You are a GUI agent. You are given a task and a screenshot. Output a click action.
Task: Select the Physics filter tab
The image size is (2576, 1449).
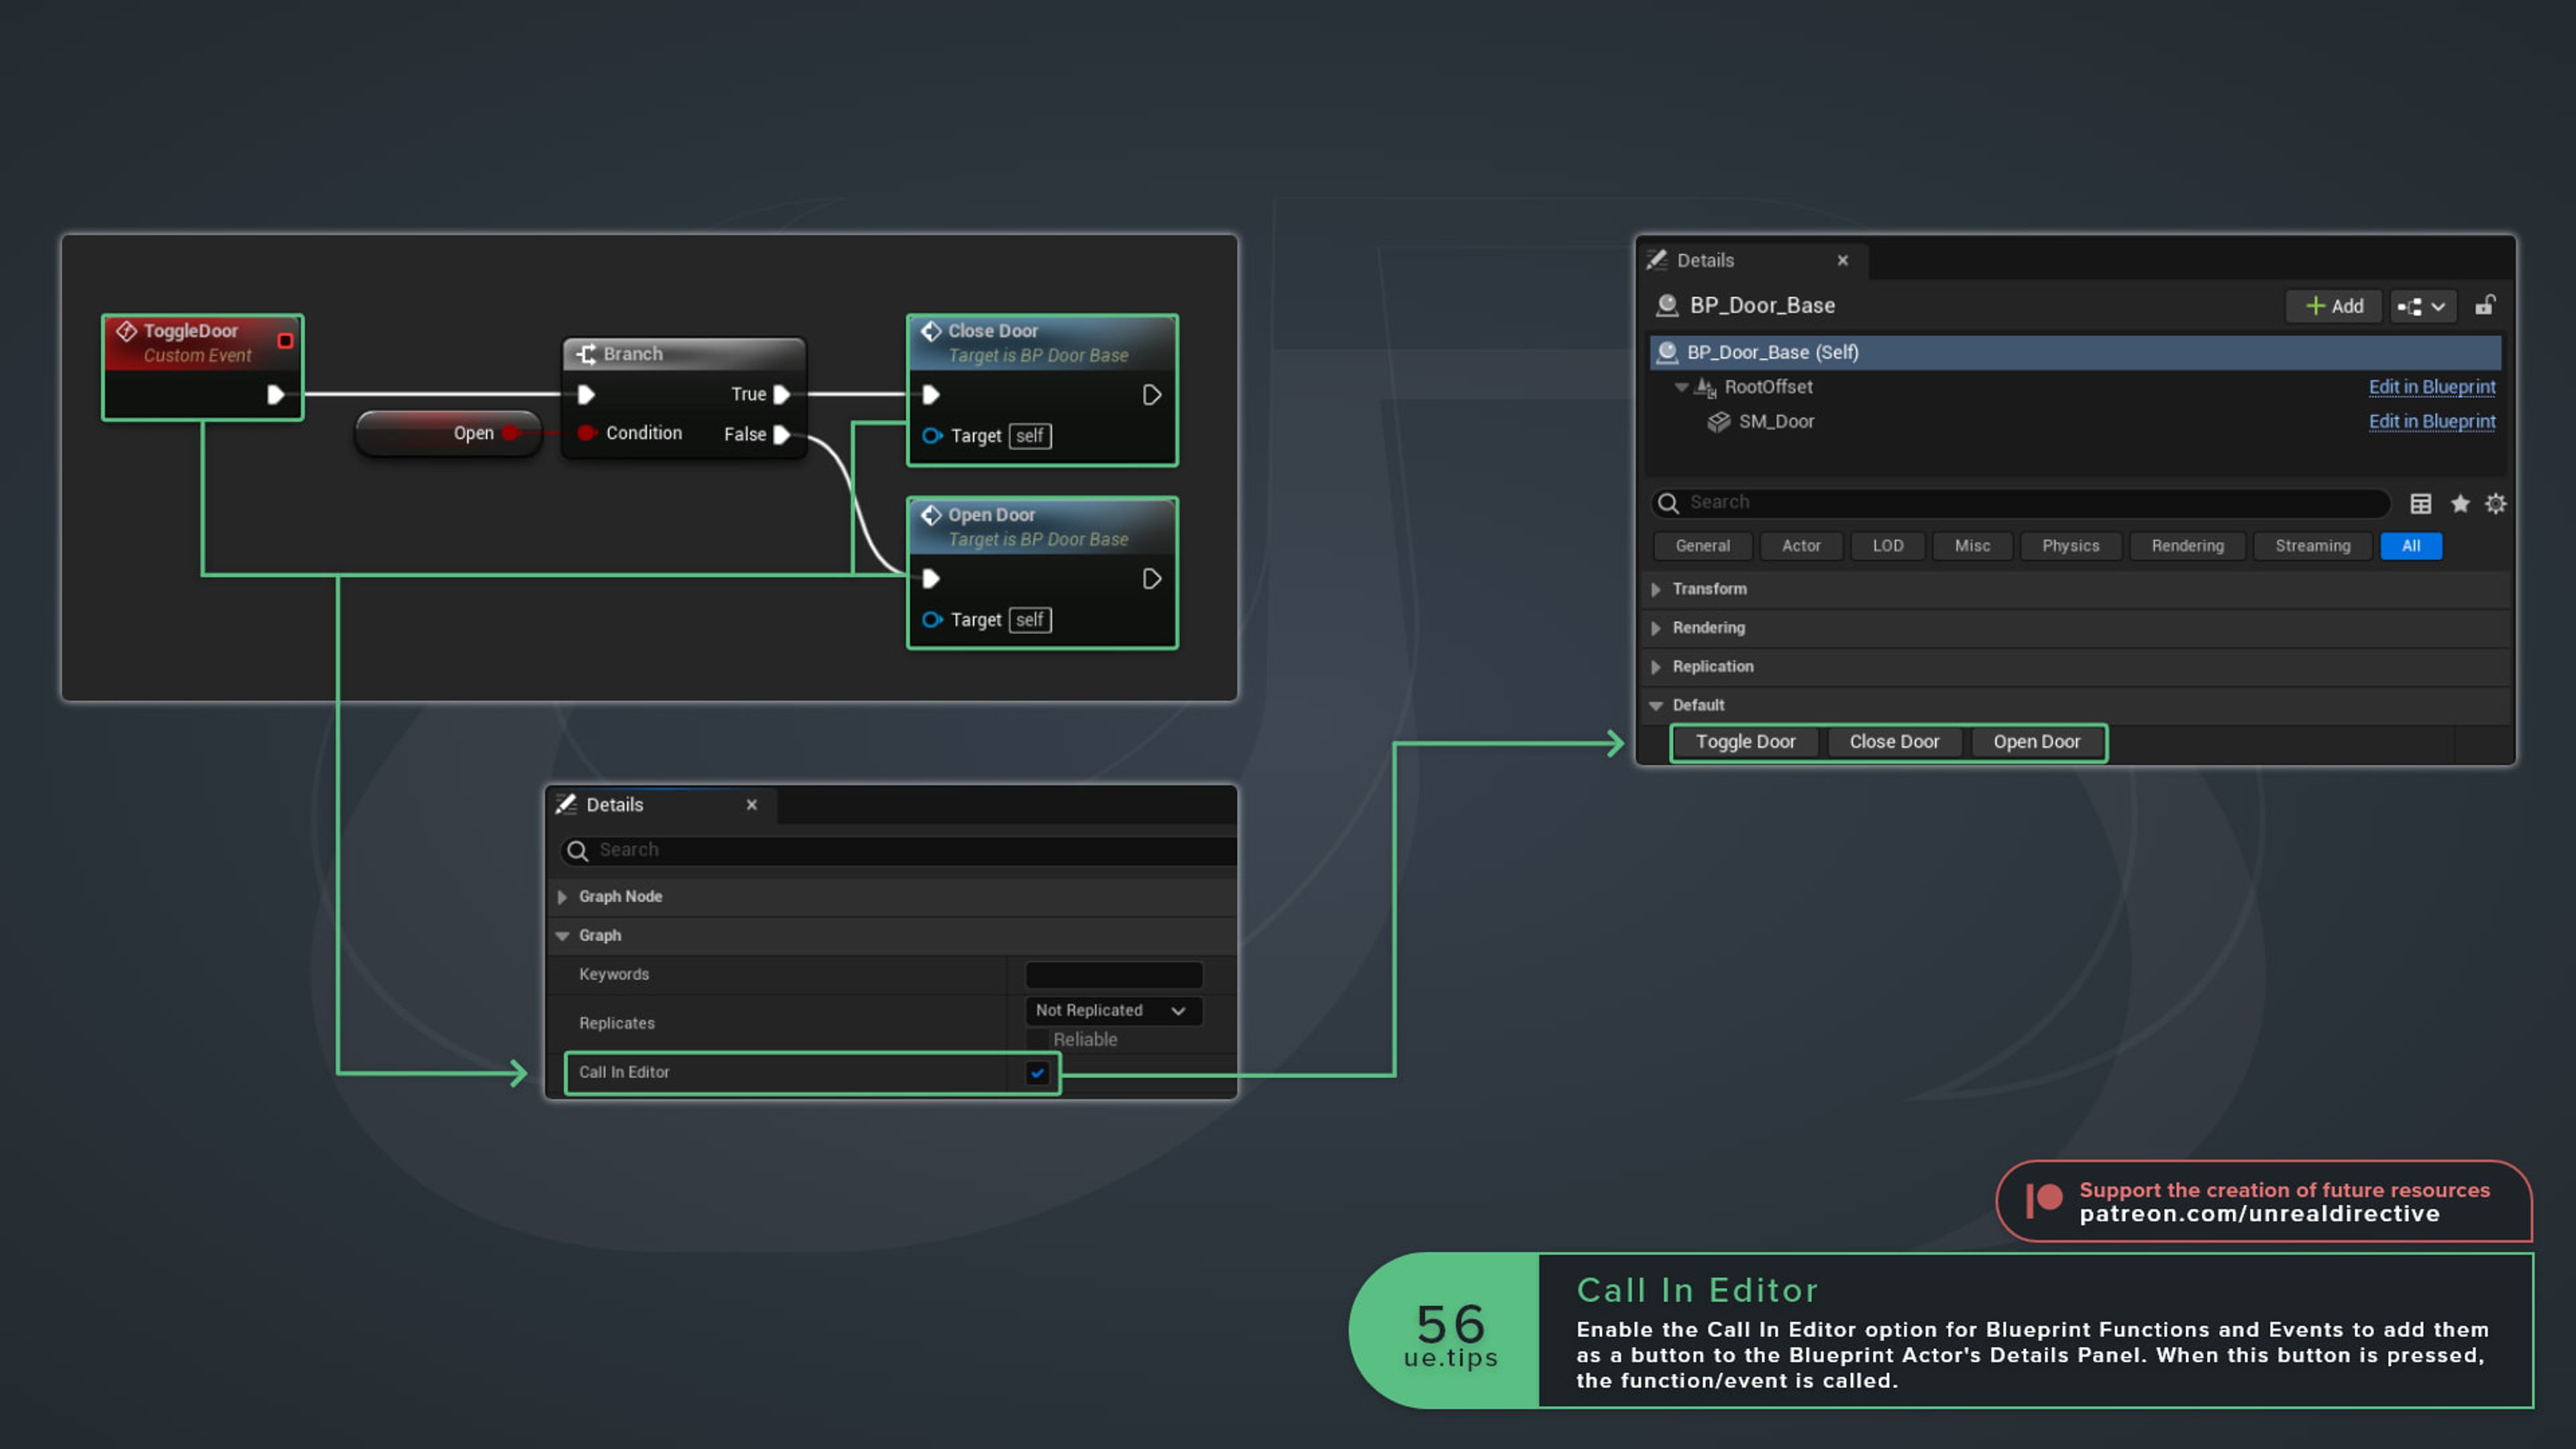tap(2070, 545)
